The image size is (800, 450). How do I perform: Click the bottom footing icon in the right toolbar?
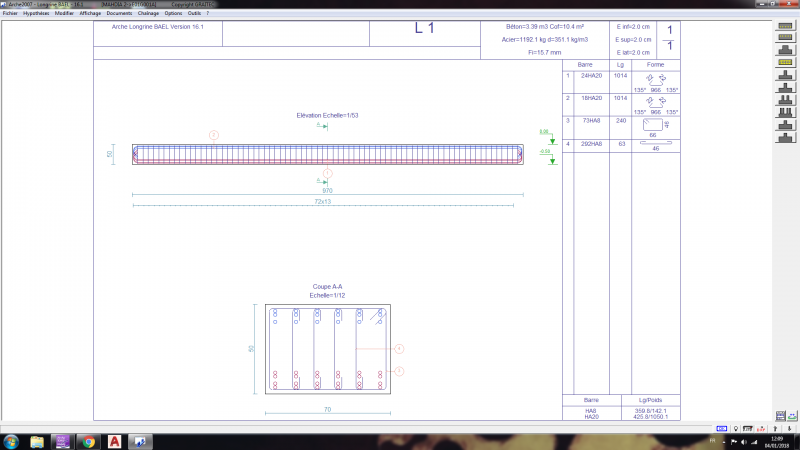coord(785,137)
